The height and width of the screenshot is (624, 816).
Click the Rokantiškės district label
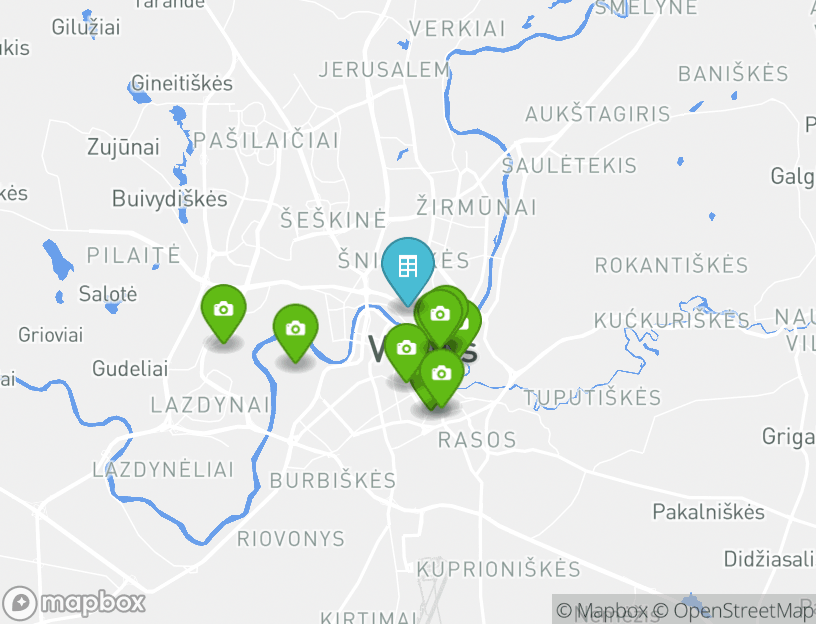point(672,265)
